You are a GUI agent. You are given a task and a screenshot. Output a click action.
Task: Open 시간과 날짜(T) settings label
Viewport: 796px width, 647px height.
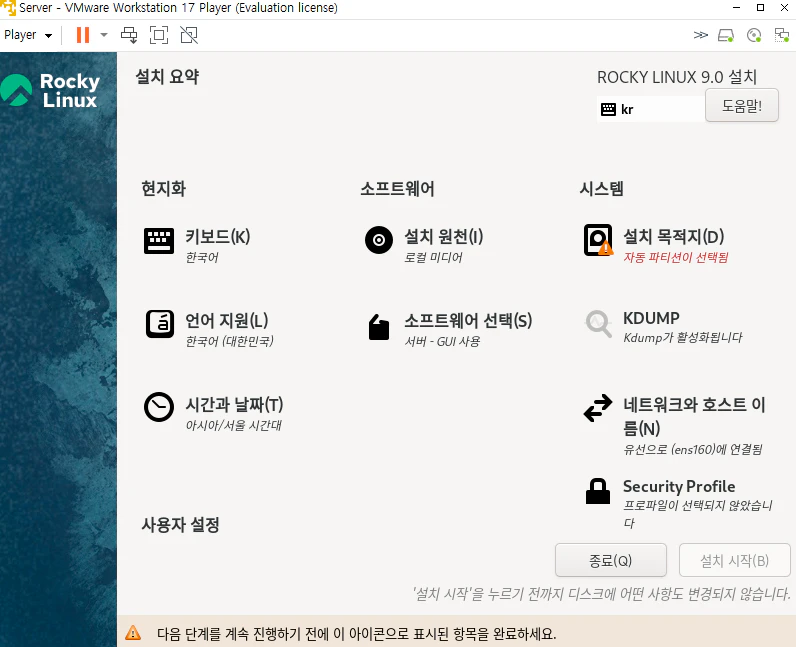[234, 405]
